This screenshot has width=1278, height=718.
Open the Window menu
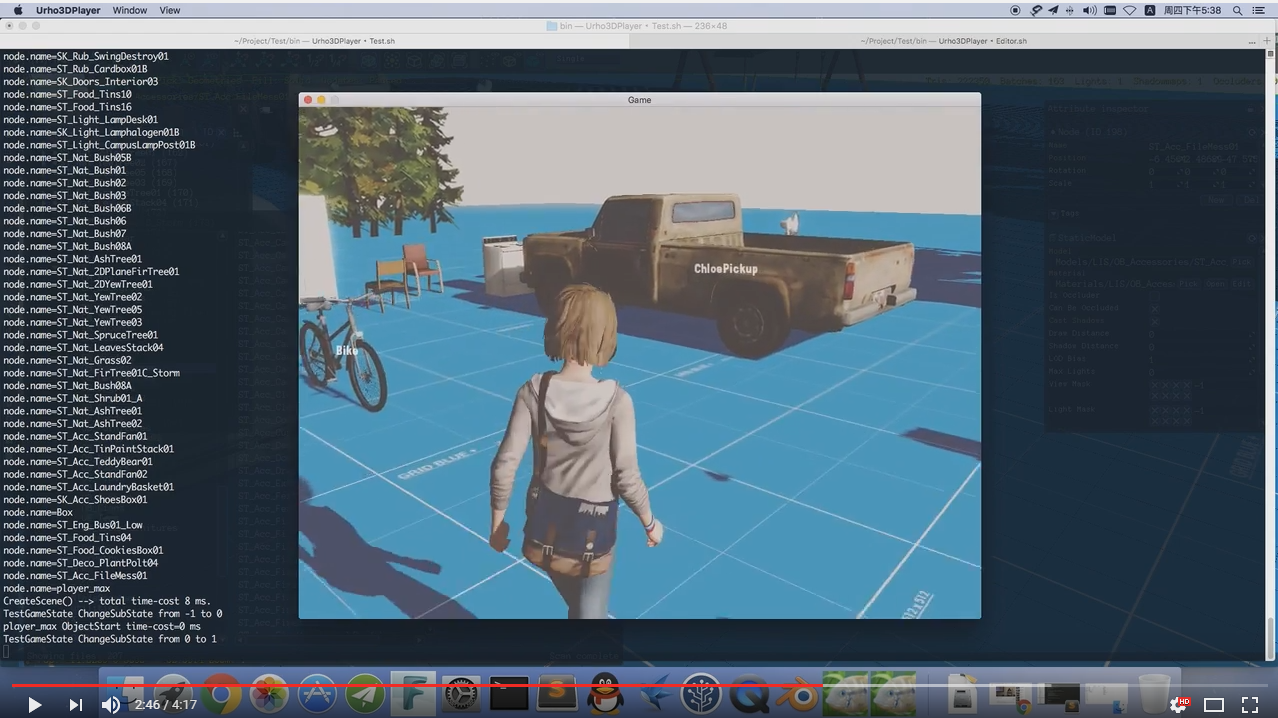tap(130, 10)
